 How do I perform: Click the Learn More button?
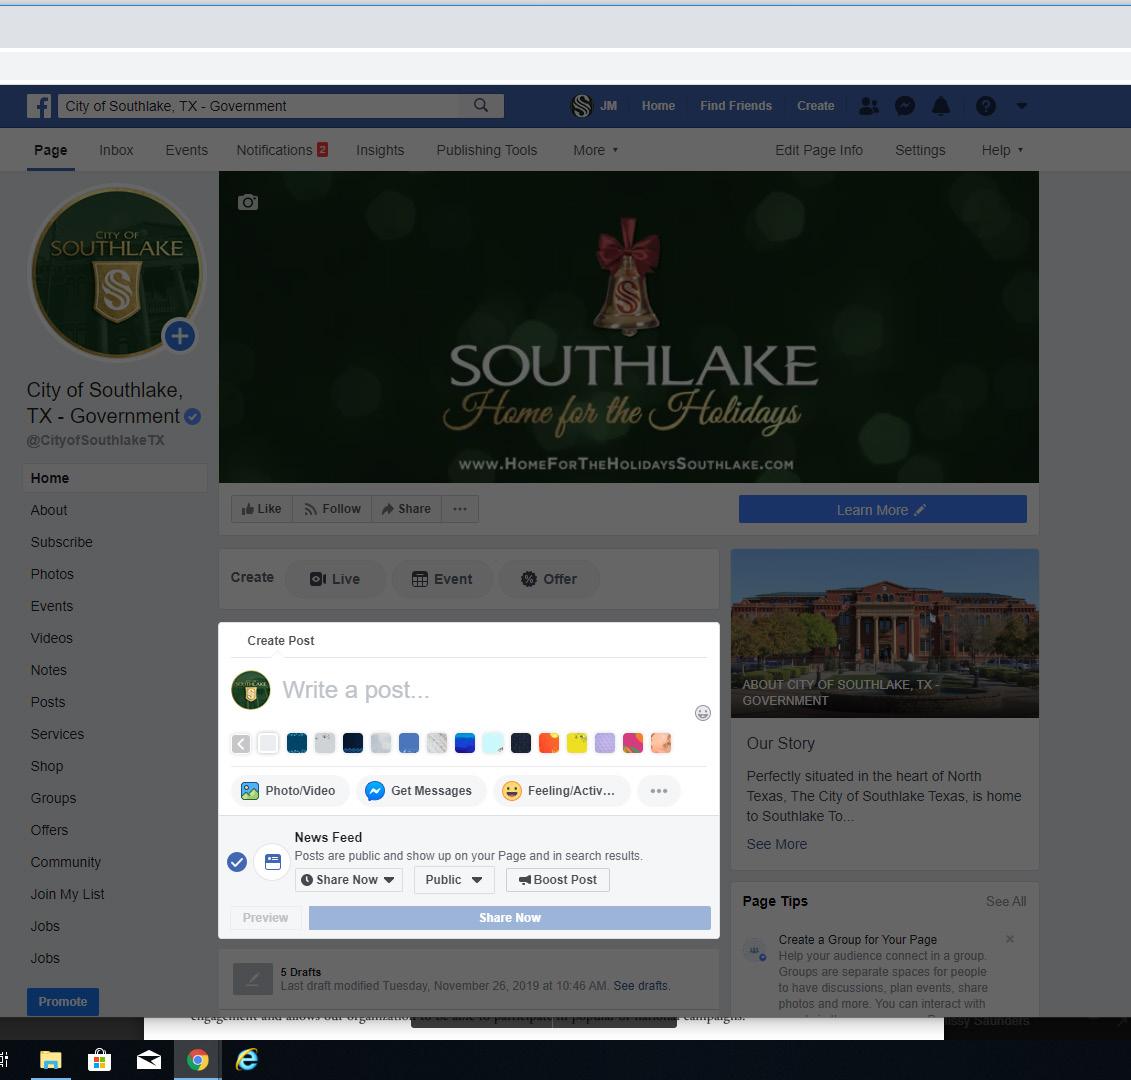coord(882,509)
